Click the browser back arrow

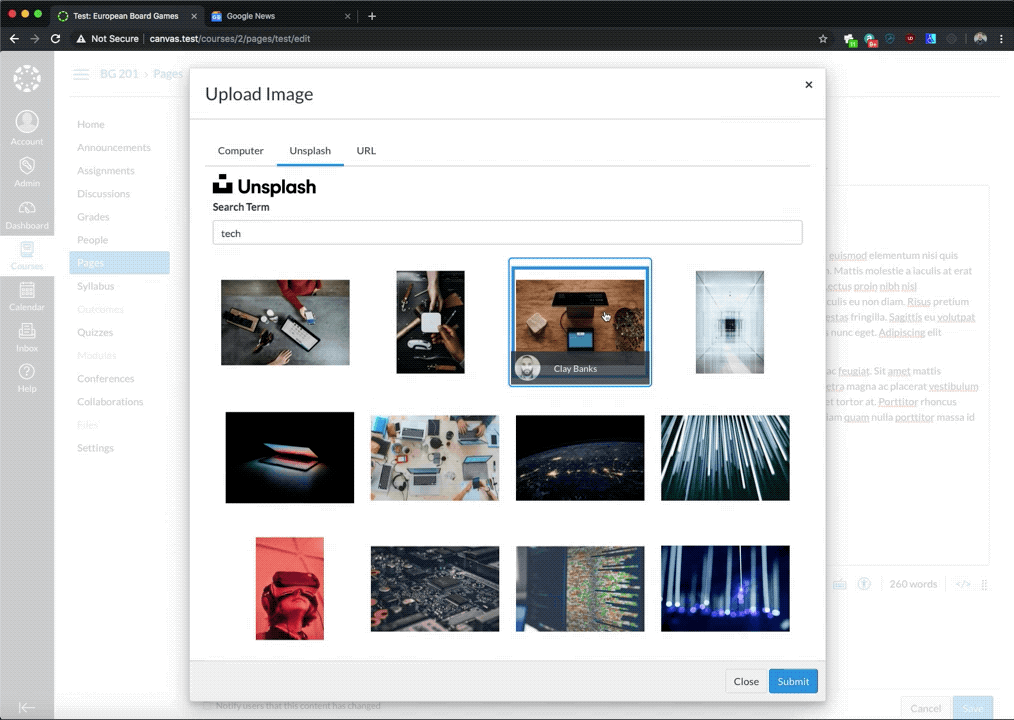[x=14, y=39]
